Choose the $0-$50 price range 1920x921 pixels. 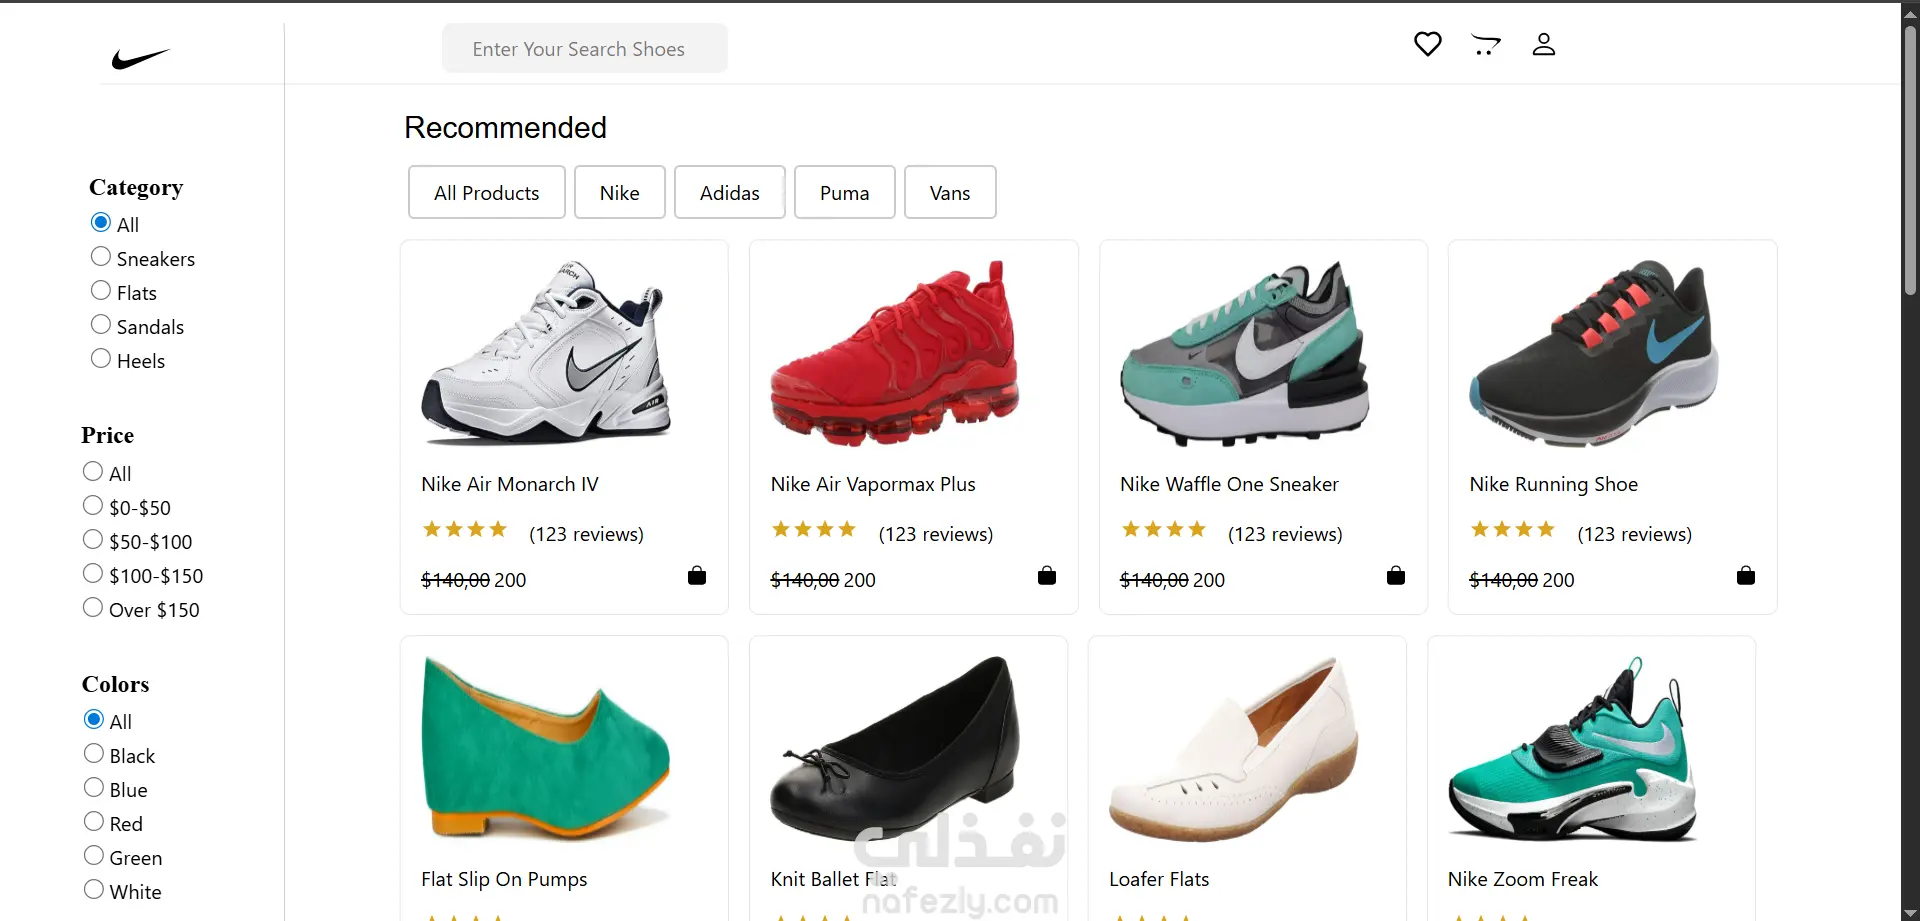[x=93, y=505]
